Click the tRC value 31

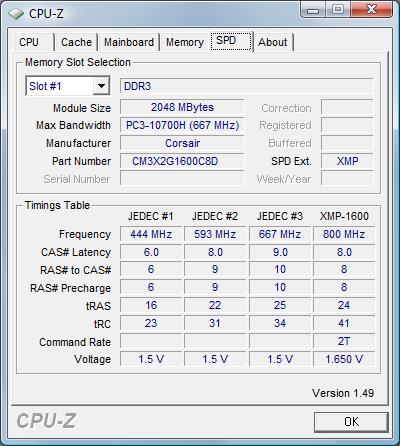215,323
